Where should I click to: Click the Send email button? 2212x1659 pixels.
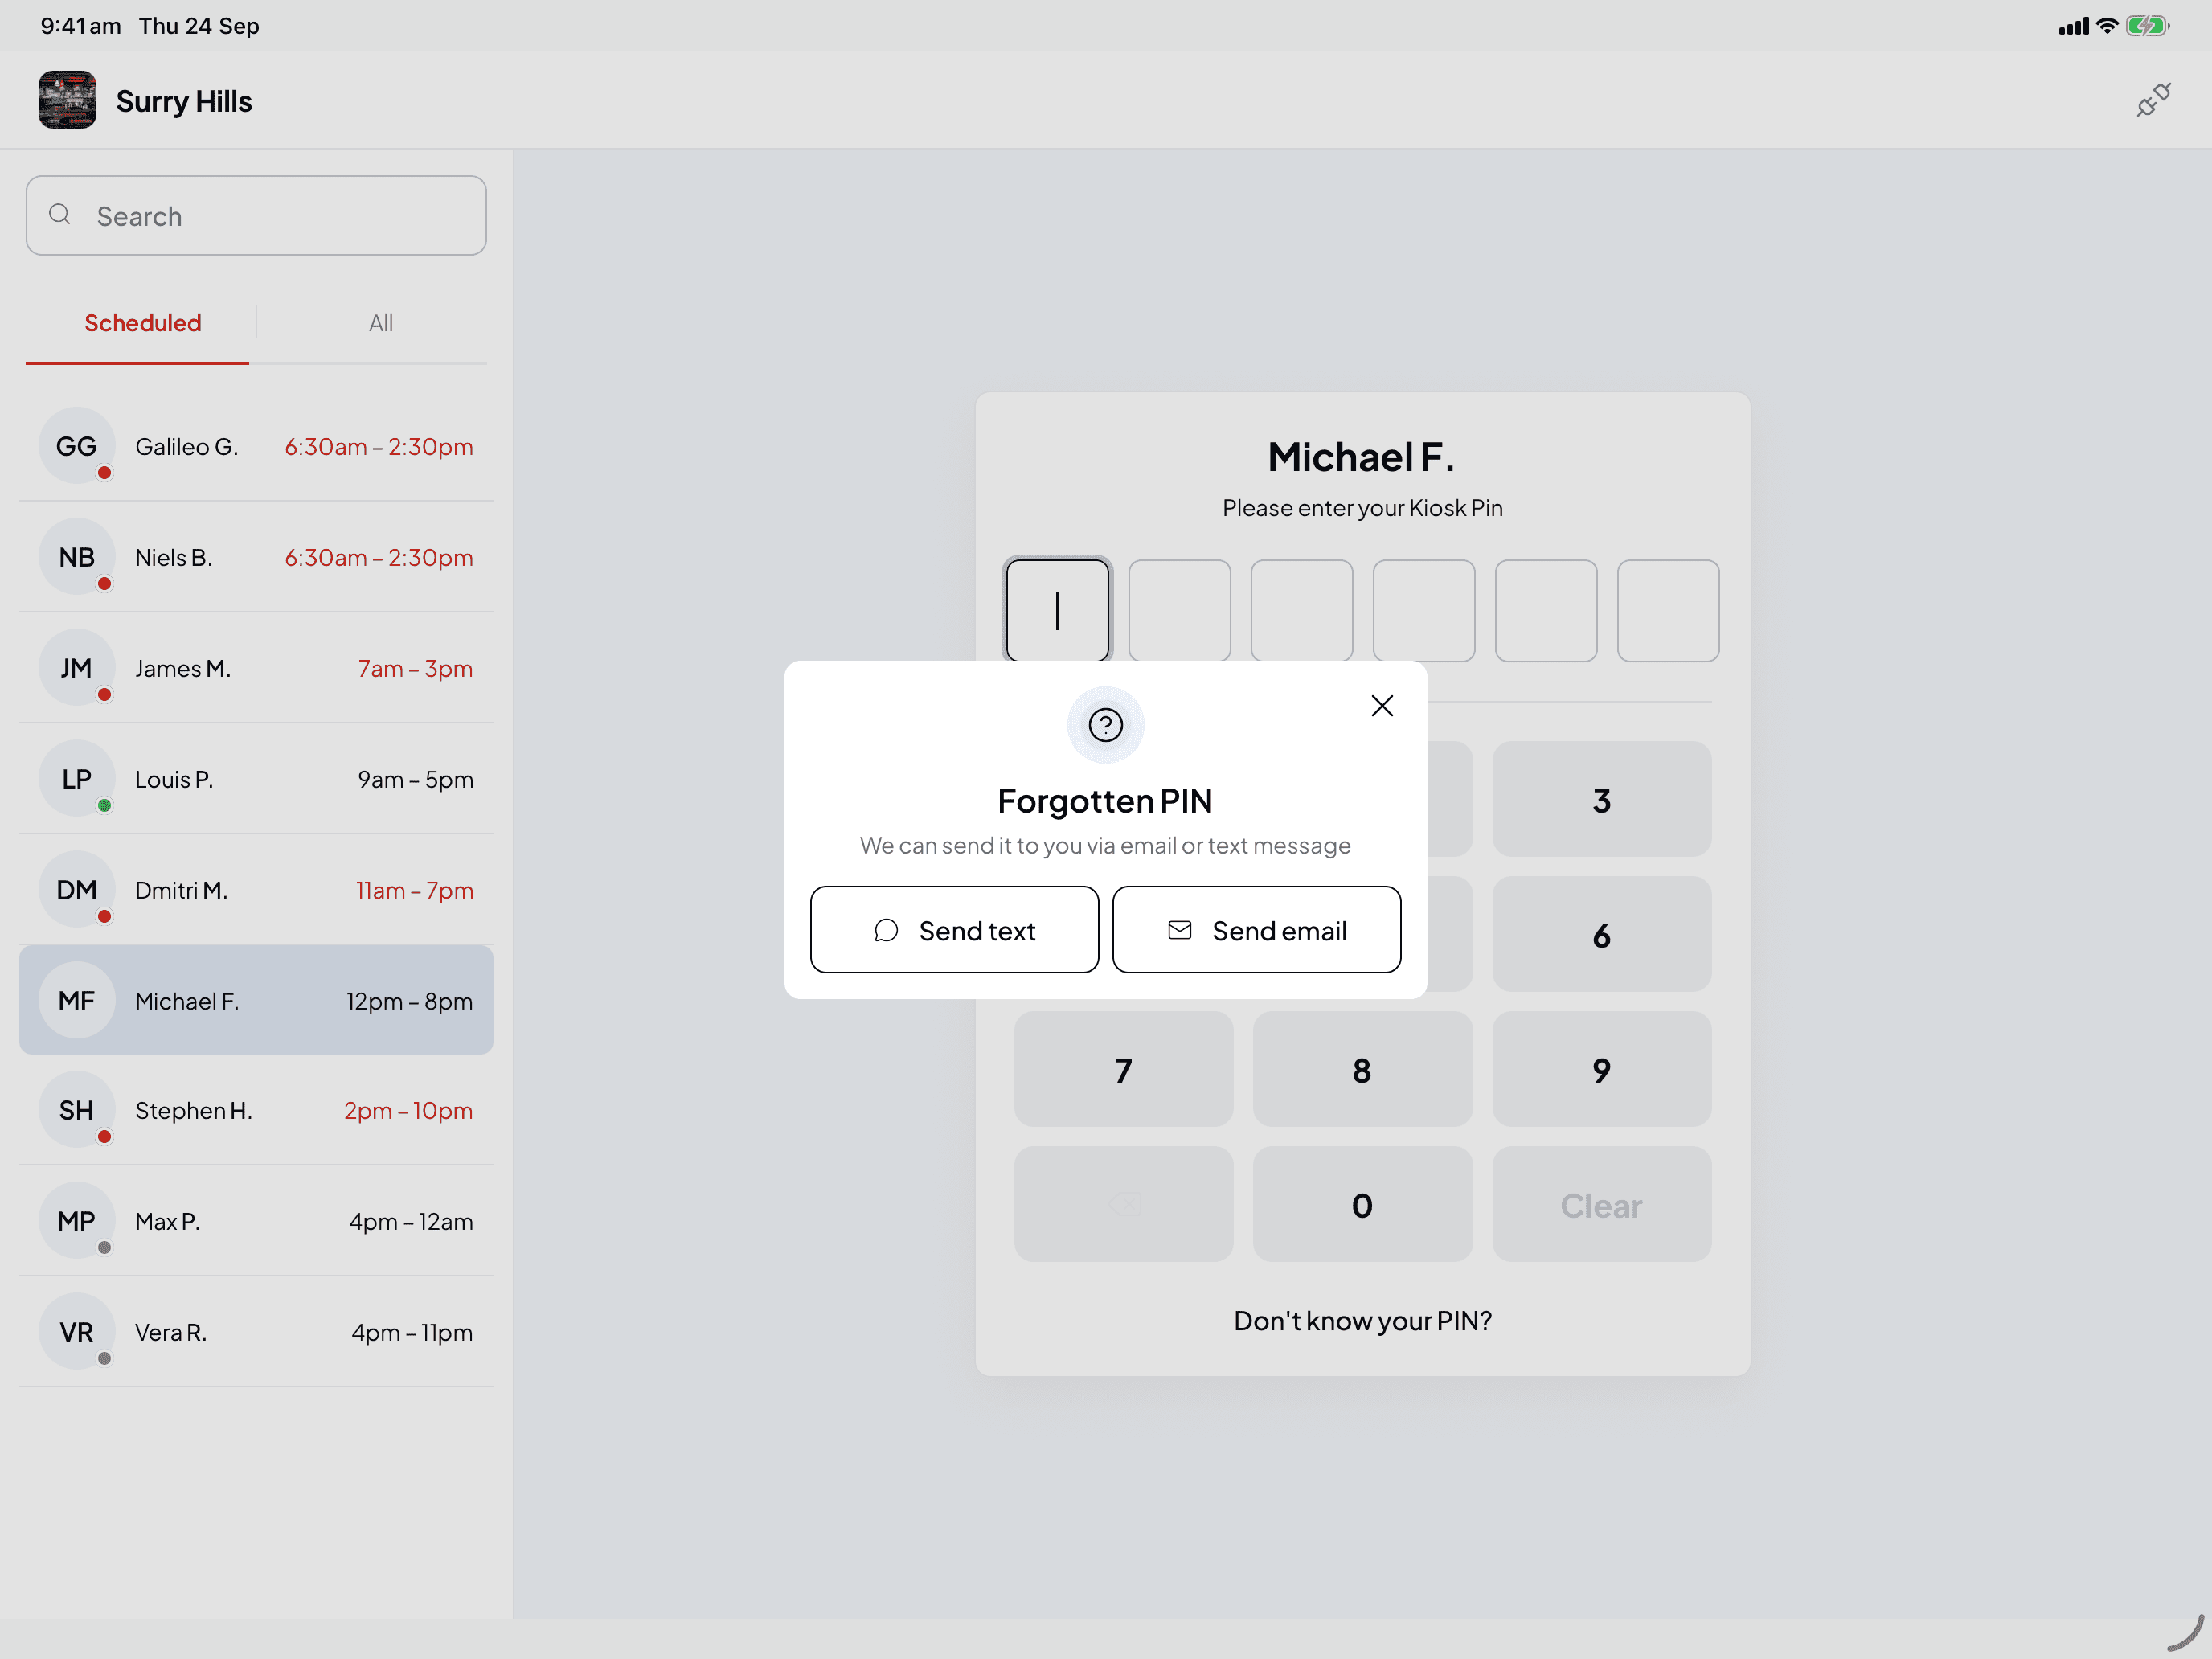coord(1256,930)
